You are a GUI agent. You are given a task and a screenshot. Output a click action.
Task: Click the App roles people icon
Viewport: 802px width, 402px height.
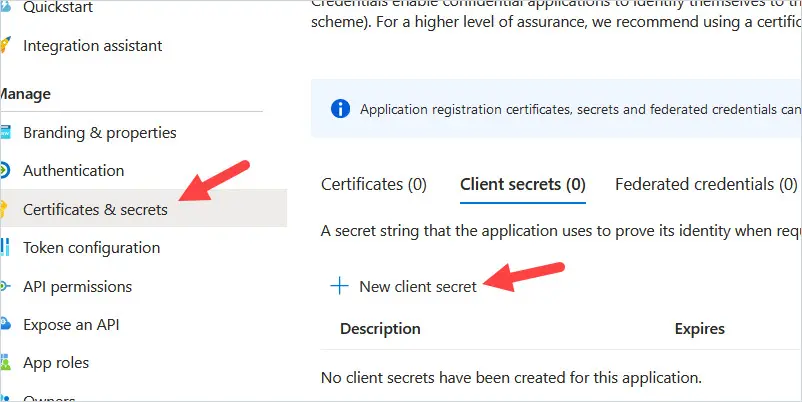tap(5, 363)
